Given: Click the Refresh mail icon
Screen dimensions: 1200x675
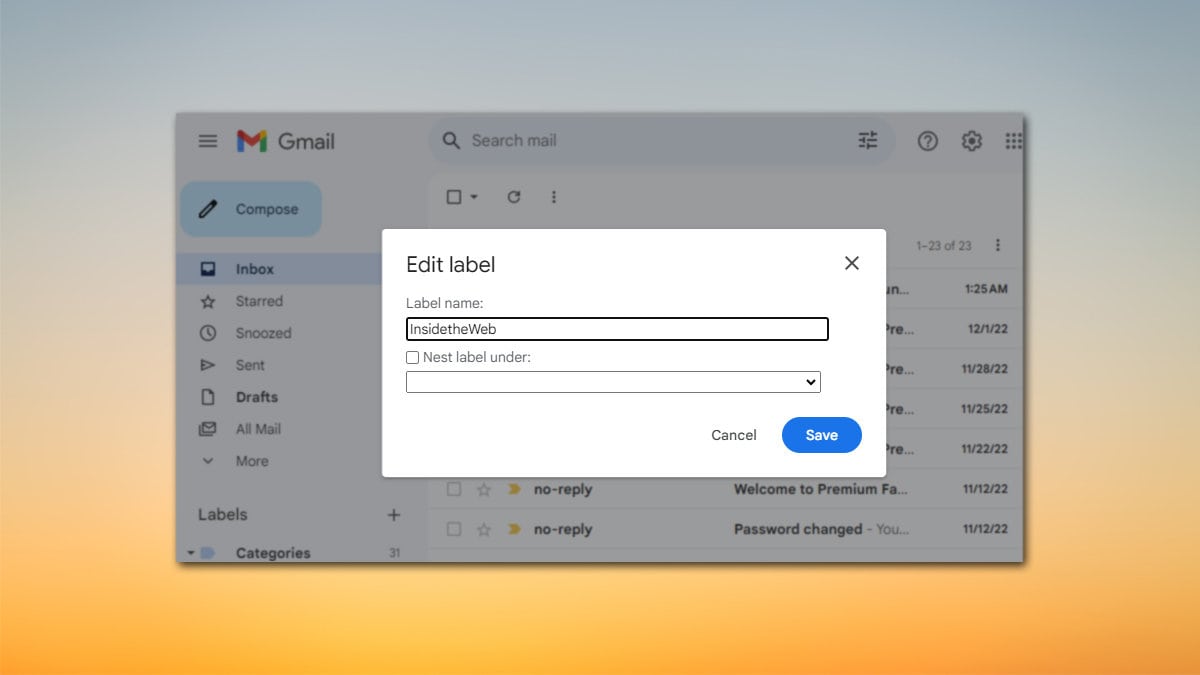Looking at the screenshot, I should (514, 197).
